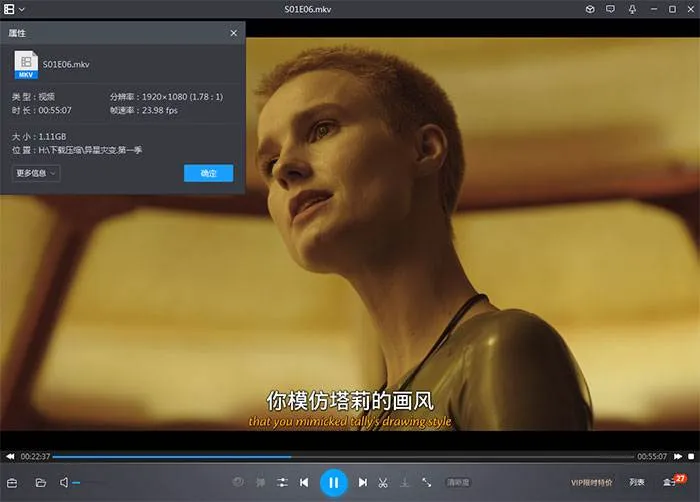Click the 类型 视频 type text
This screenshot has width=700, height=502.
tap(33, 96)
